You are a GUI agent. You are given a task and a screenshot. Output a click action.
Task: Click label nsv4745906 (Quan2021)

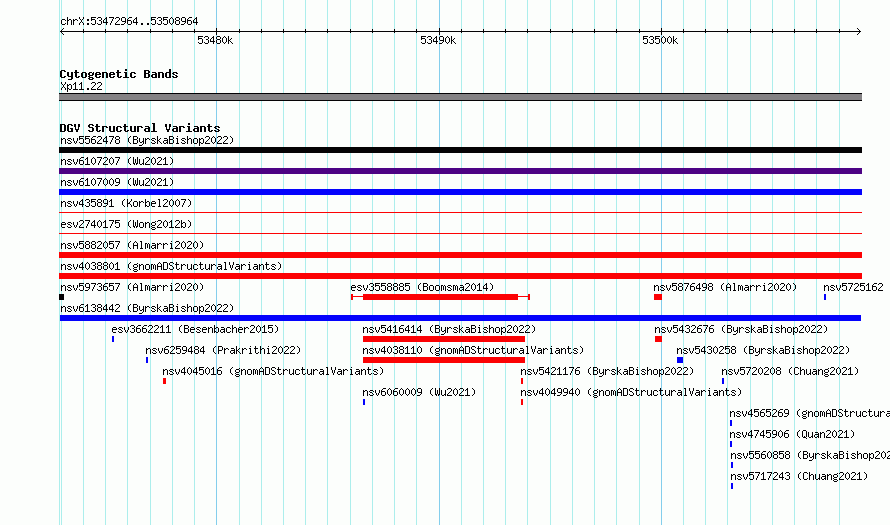tap(792, 434)
